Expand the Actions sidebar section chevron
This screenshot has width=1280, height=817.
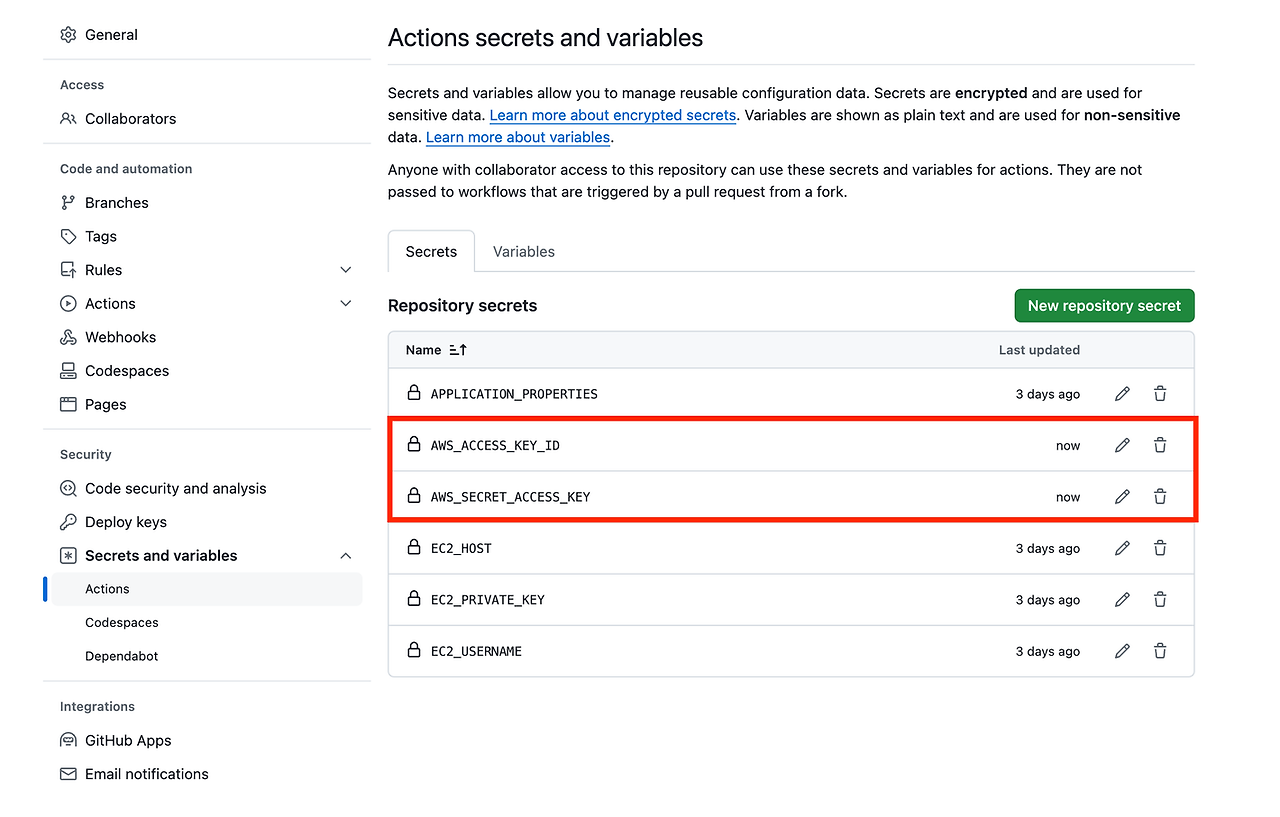346,303
